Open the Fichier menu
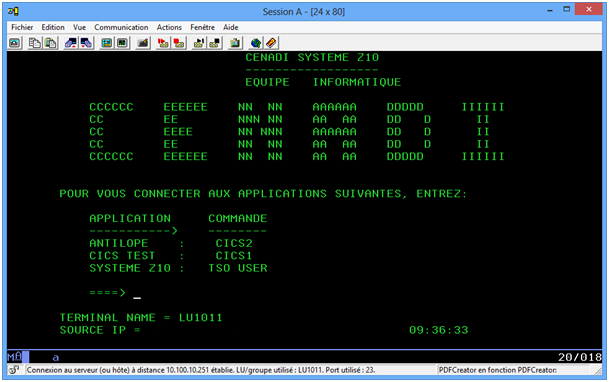This screenshot has height=382, width=609. point(22,27)
